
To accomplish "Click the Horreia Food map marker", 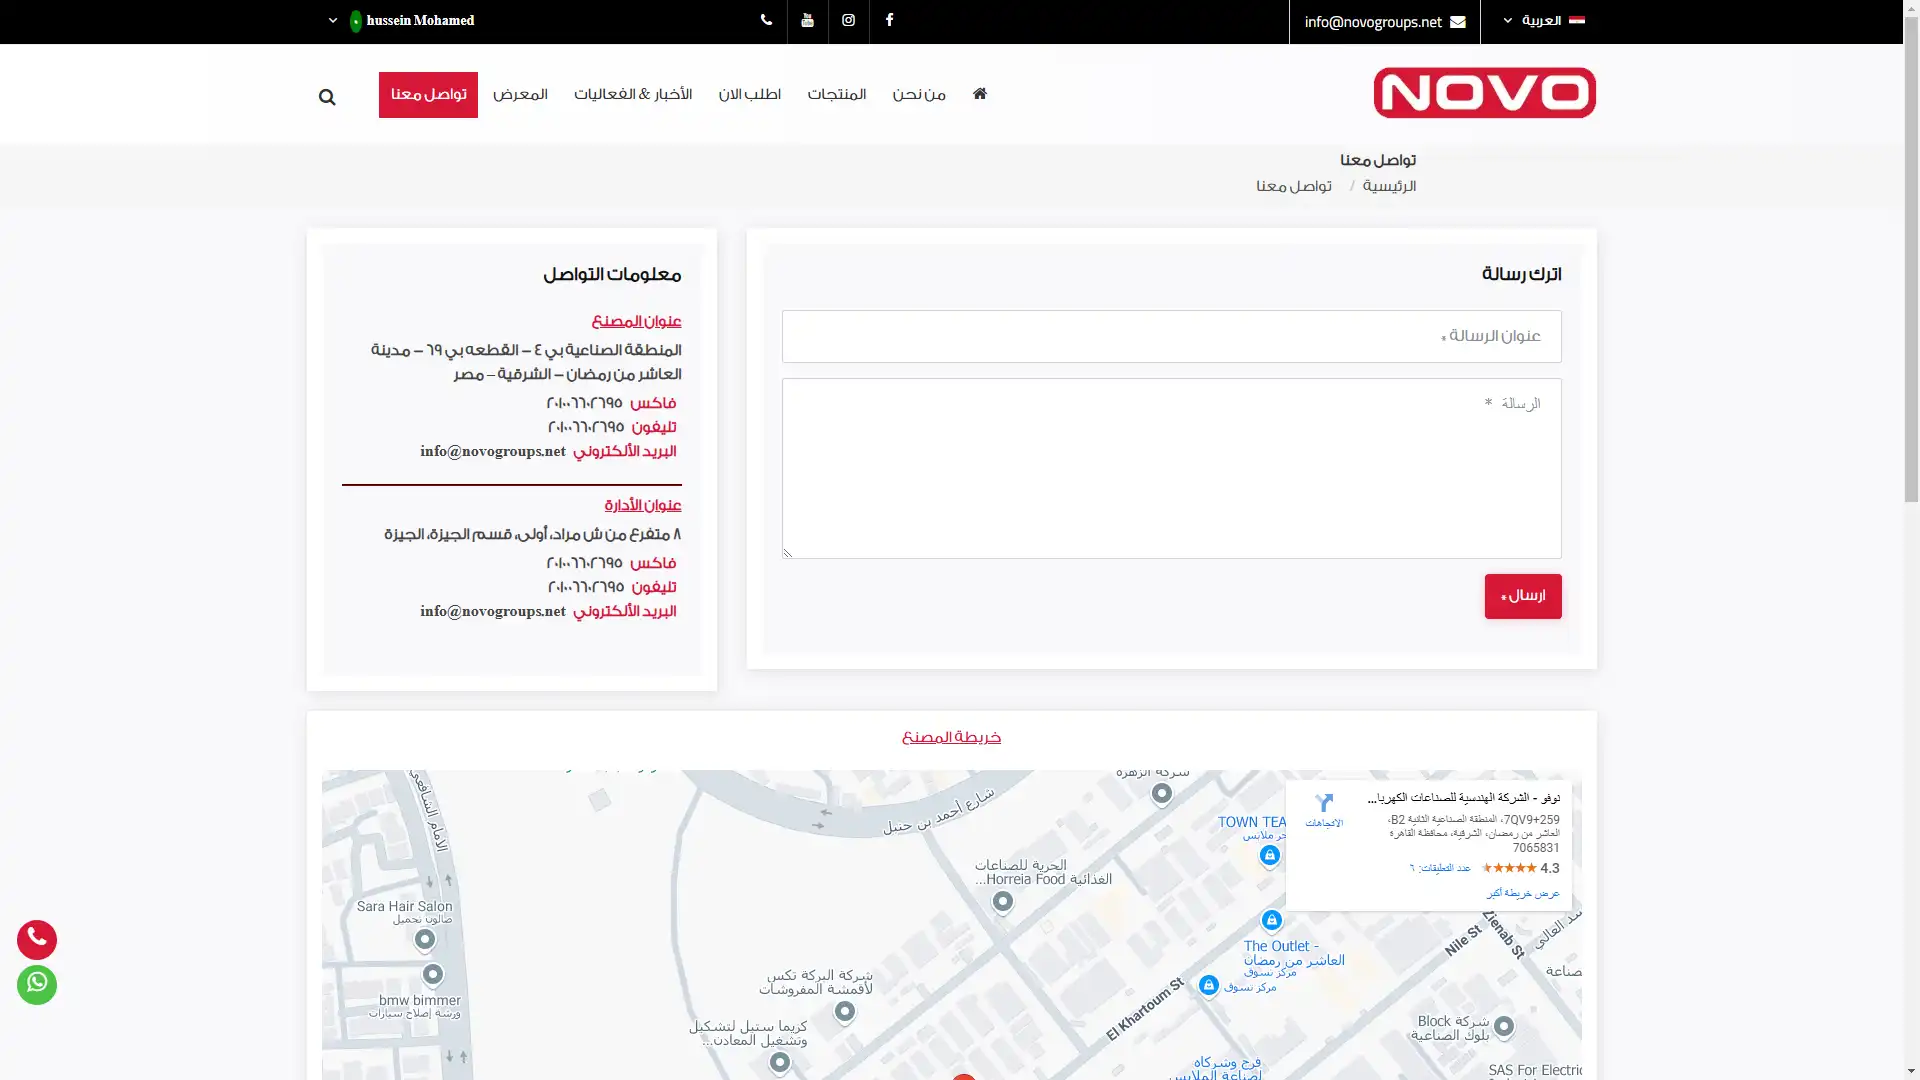I will pos(1002,902).
